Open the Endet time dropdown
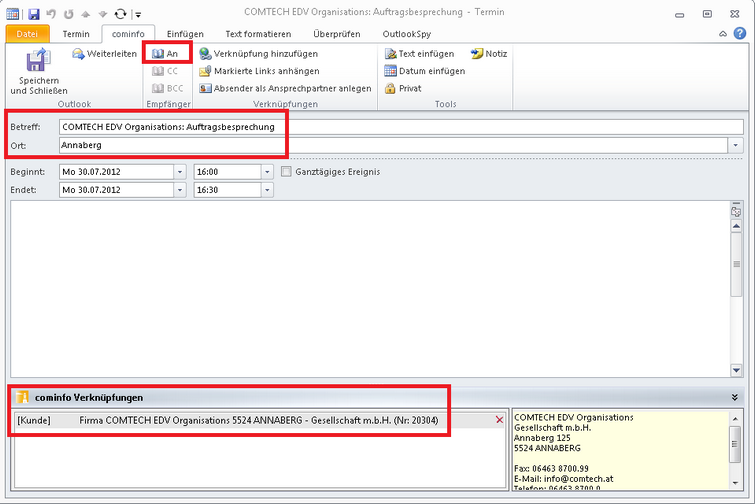This screenshot has height=504, width=755. click(x=267, y=190)
